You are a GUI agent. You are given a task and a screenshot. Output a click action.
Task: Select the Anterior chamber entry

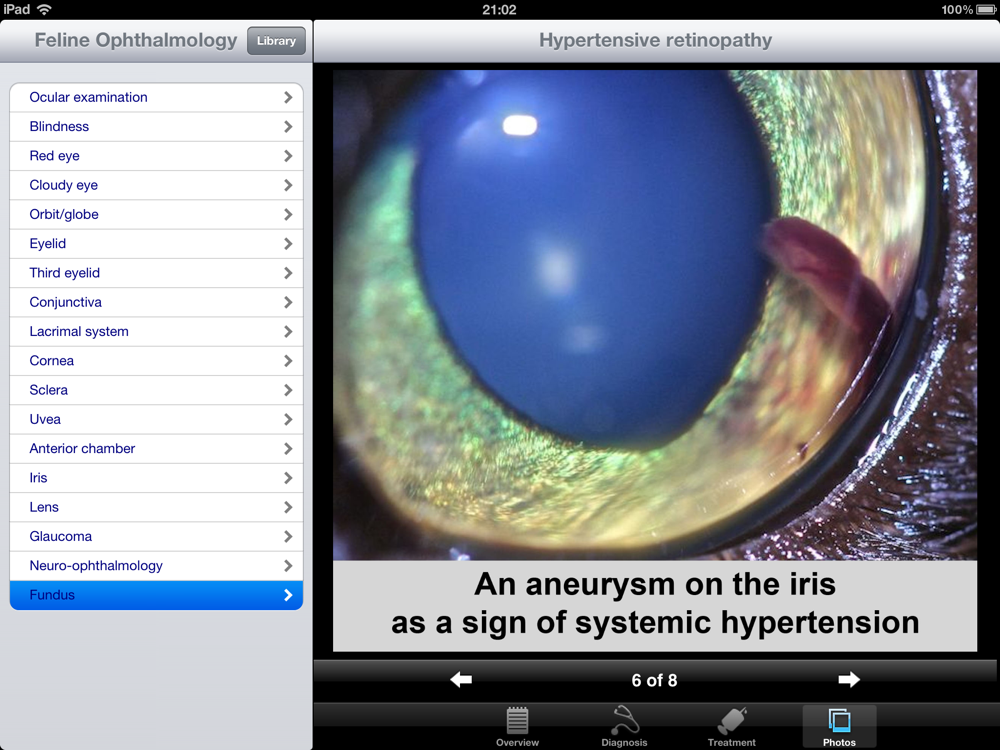tap(82, 448)
